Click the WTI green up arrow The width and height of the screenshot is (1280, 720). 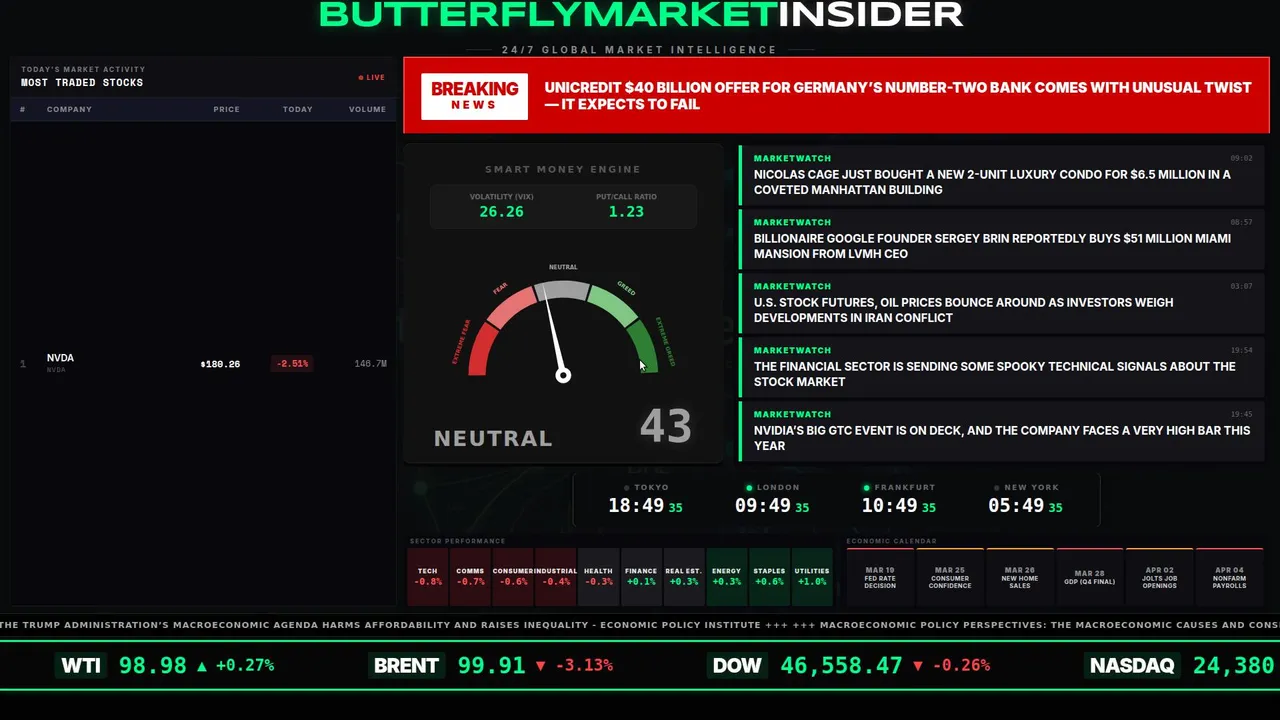click(202, 665)
